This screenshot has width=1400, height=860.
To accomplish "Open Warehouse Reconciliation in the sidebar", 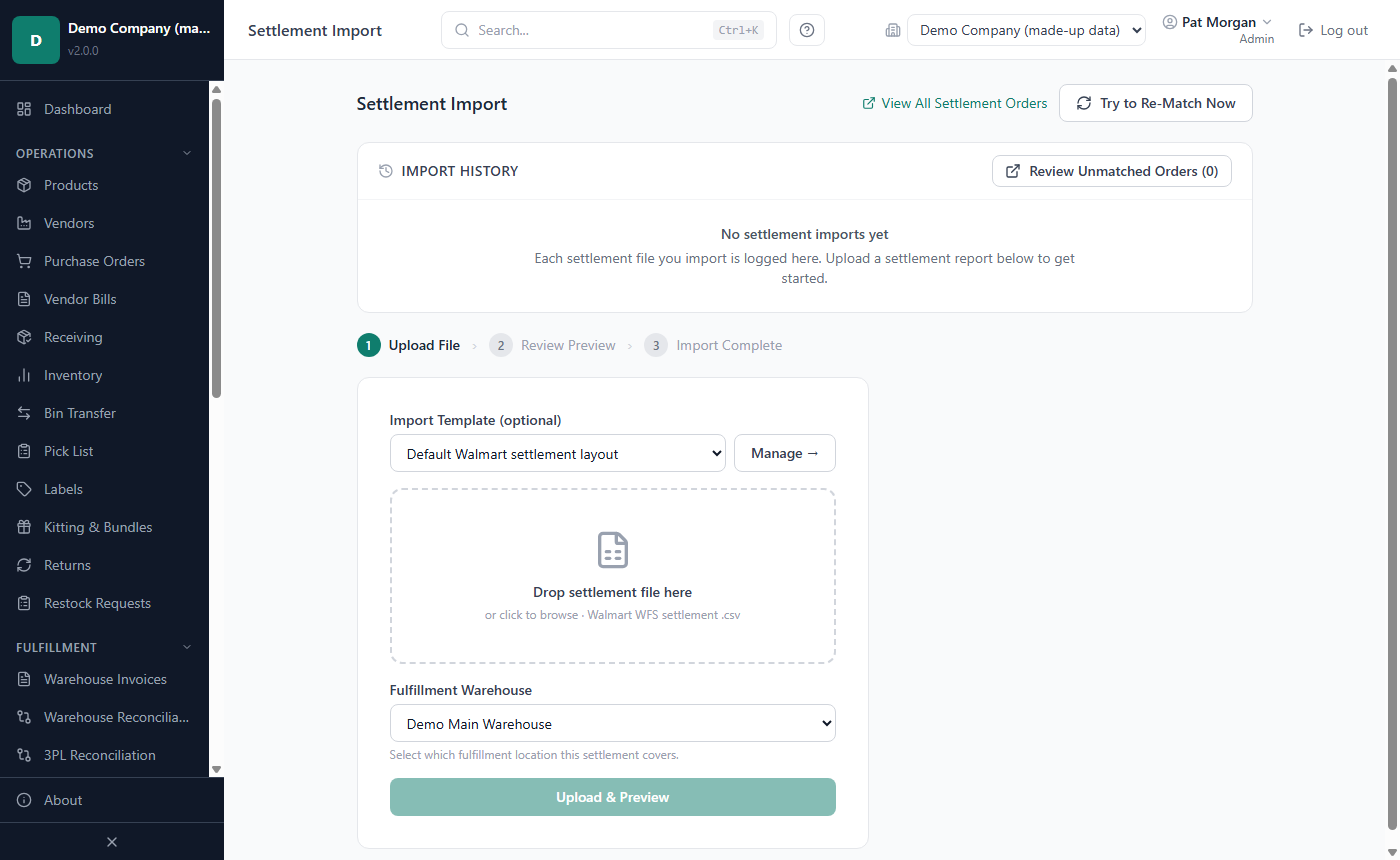I will point(104,717).
